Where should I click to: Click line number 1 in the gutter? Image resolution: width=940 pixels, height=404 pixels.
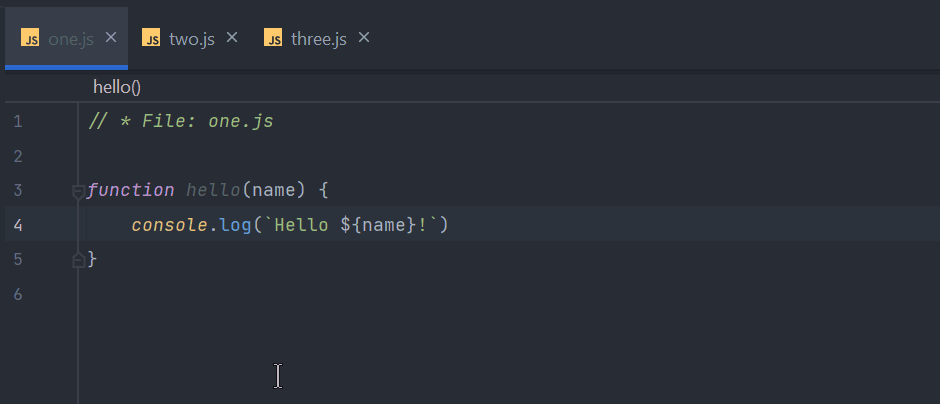[17, 122]
